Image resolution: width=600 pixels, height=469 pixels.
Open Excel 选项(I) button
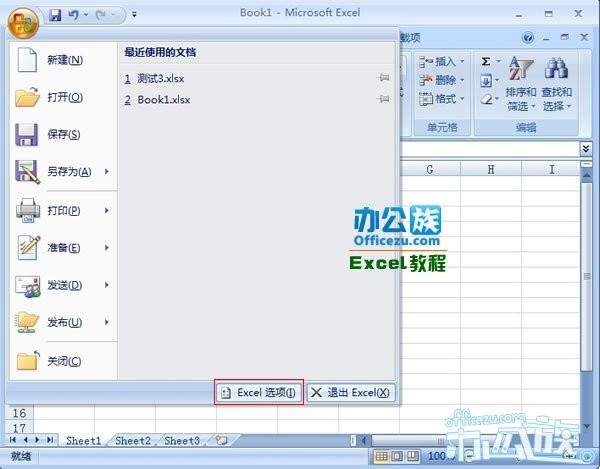coord(259,392)
